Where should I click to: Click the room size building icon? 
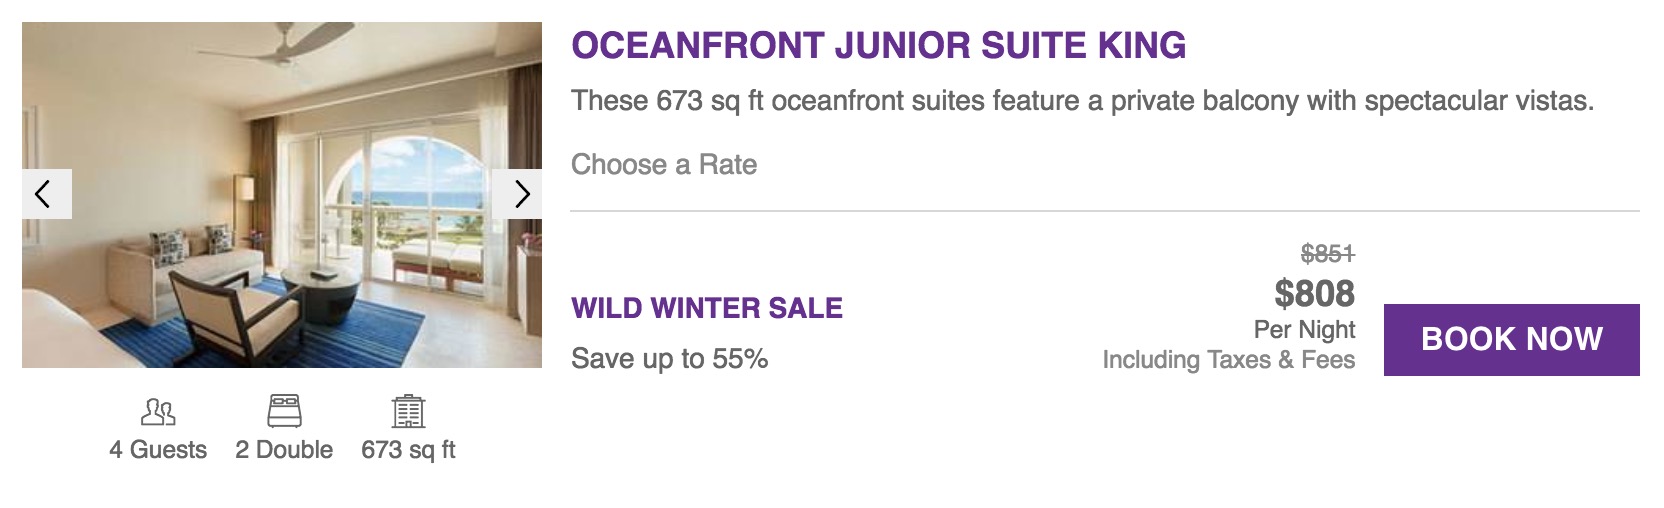coord(408,411)
